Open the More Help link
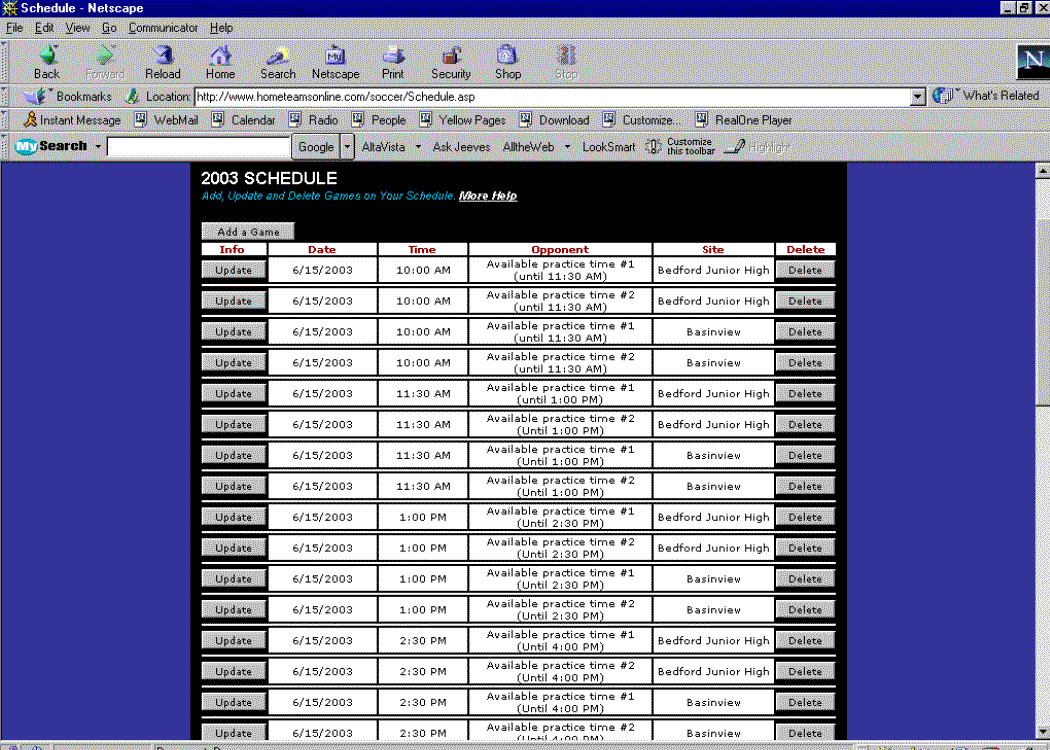This screenshot has width=1050, height=750. pyautogui.click(x=487, y=196)
